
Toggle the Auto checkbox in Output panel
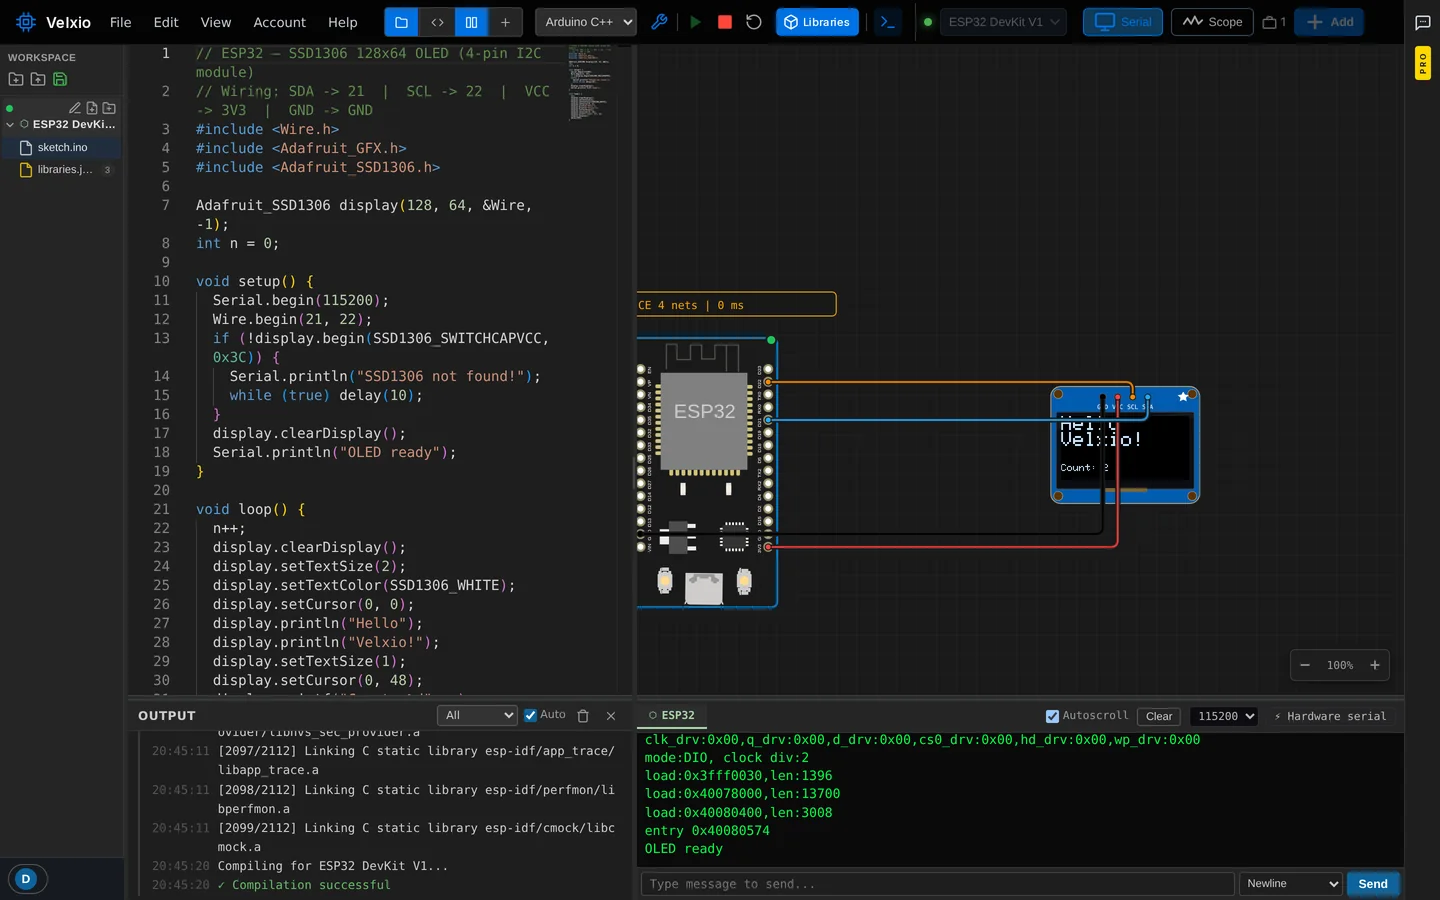tap(531, 715)
